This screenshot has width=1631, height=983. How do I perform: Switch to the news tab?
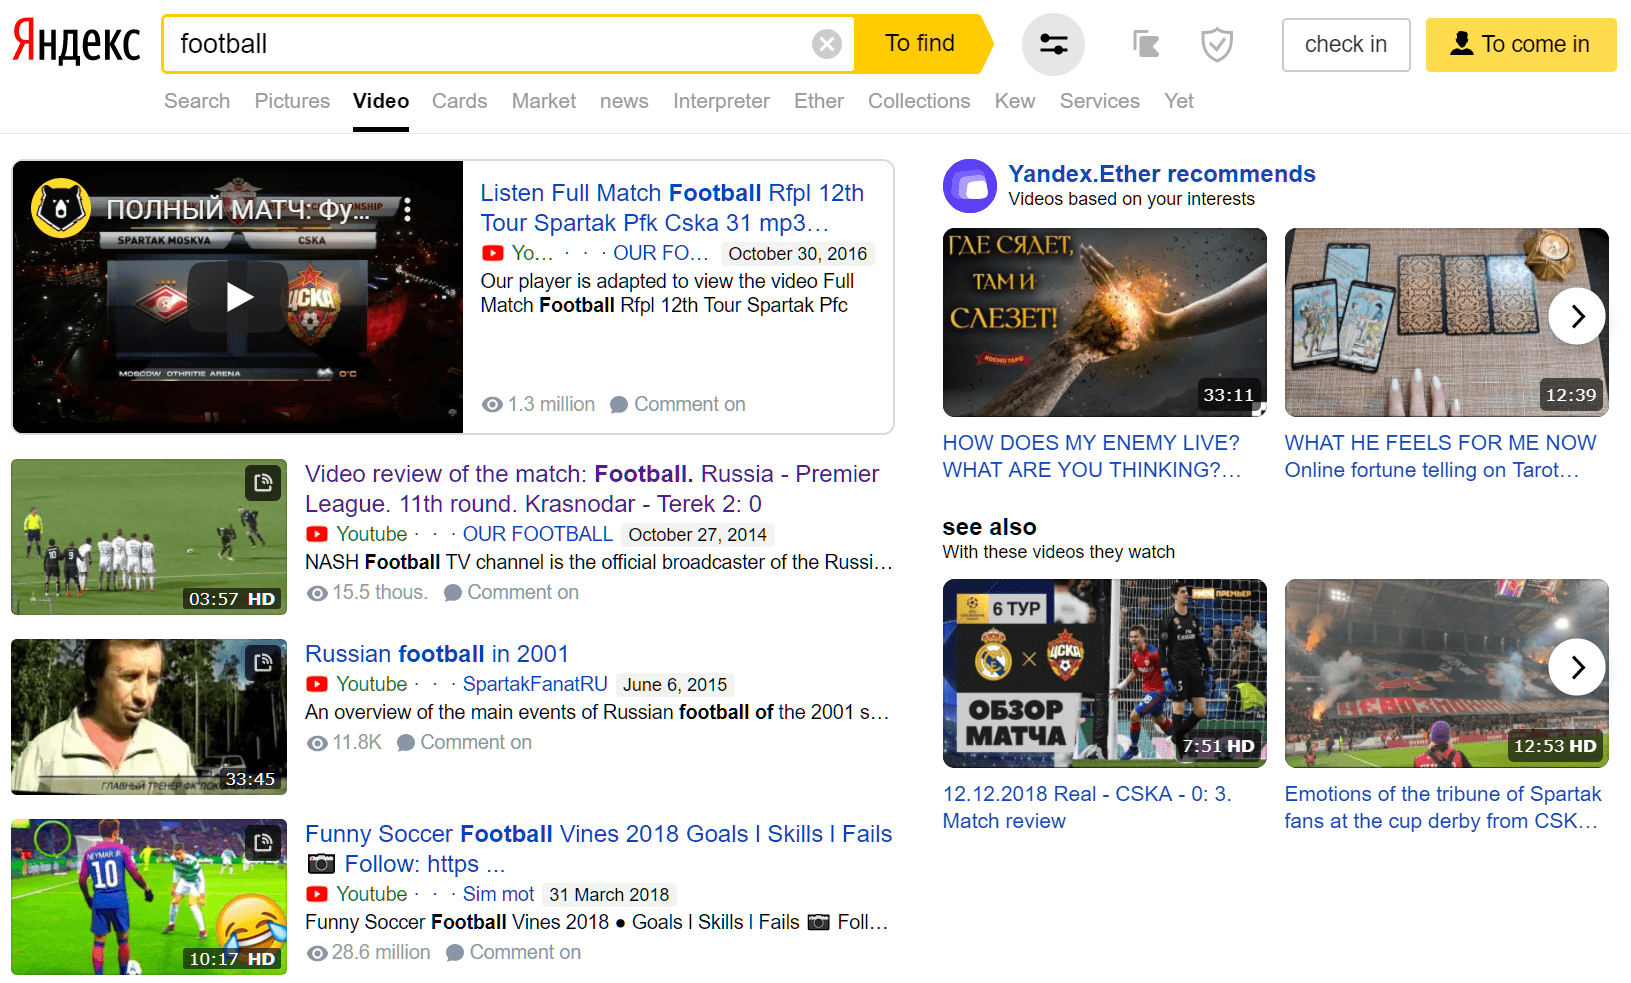[x=624, y=101]
